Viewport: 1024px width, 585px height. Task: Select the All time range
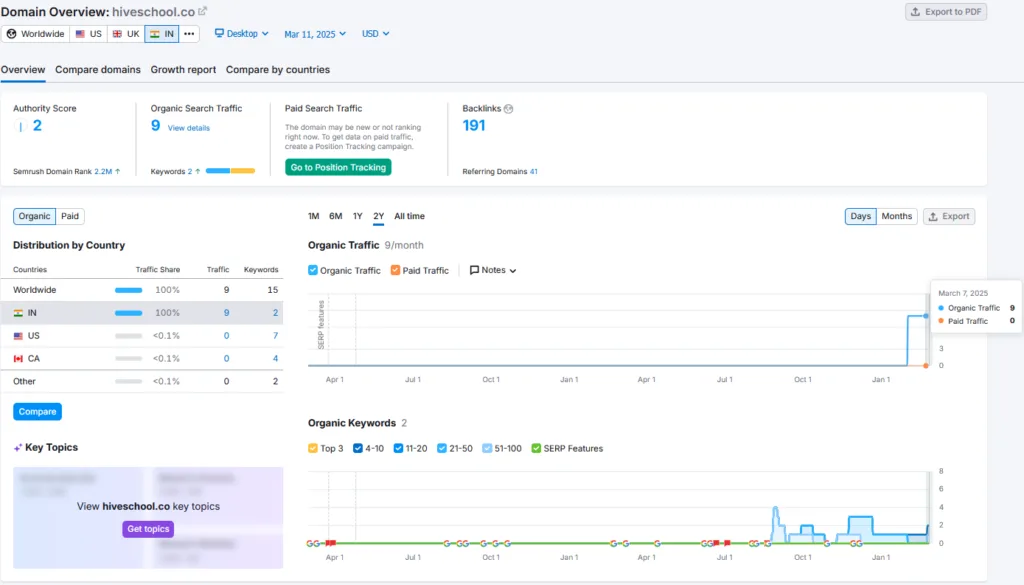(409, 216)
